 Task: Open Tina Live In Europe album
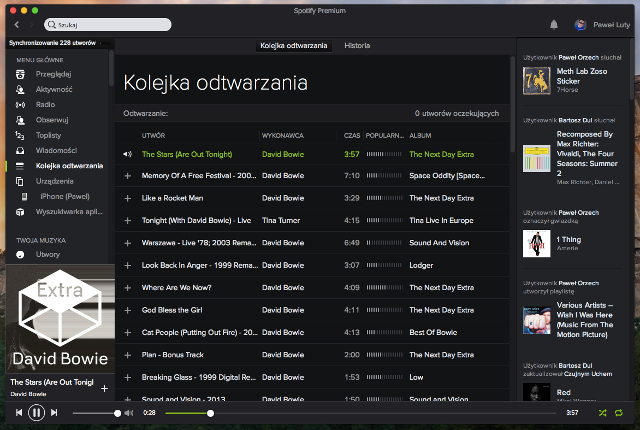[441, 221]
